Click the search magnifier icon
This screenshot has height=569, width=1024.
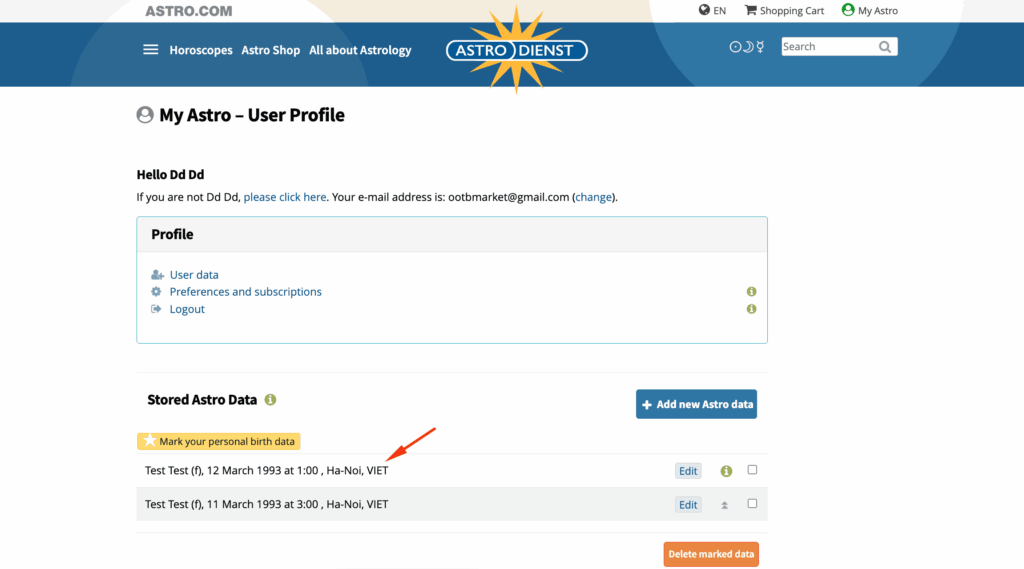coord(885,47)
